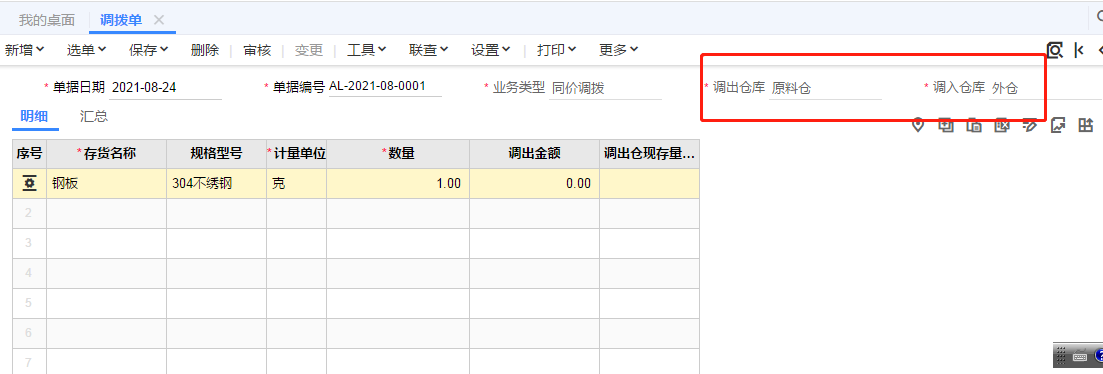Select row number 4 in the table
This screenshot has height=374, width=1103.
tap(30, 273)
